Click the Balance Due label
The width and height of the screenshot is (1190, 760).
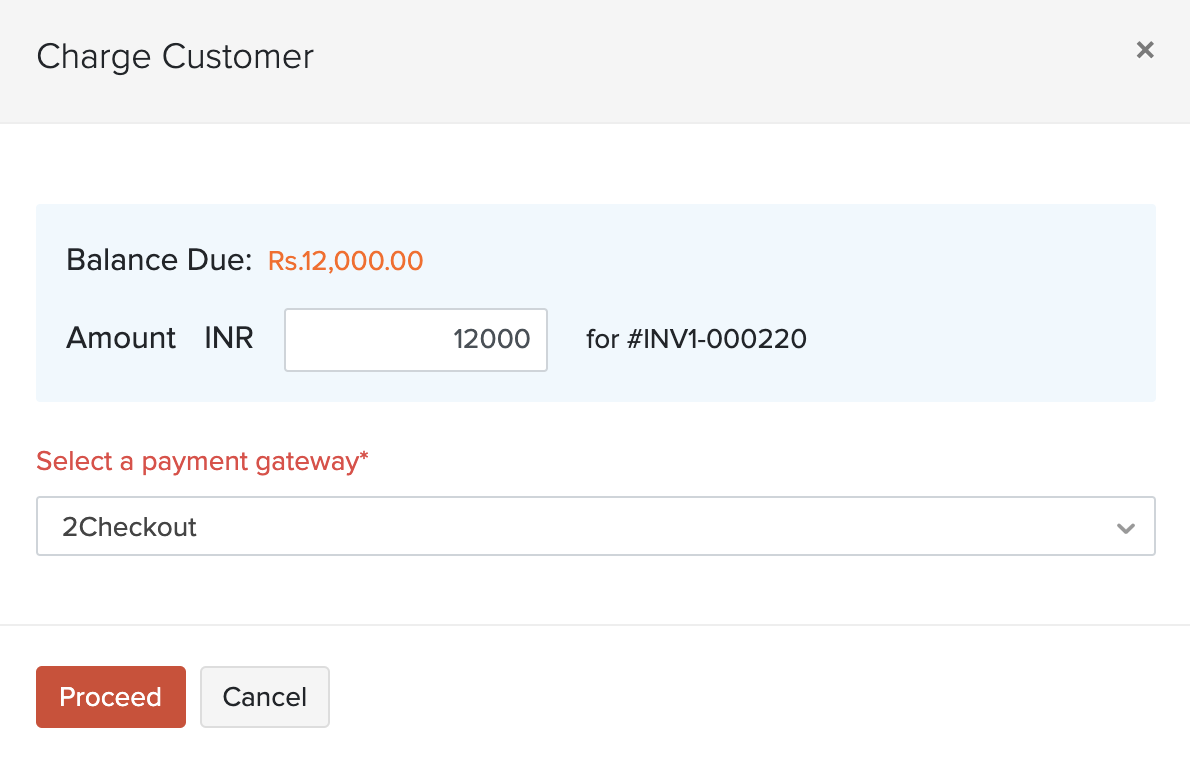(x=159, y=261)
